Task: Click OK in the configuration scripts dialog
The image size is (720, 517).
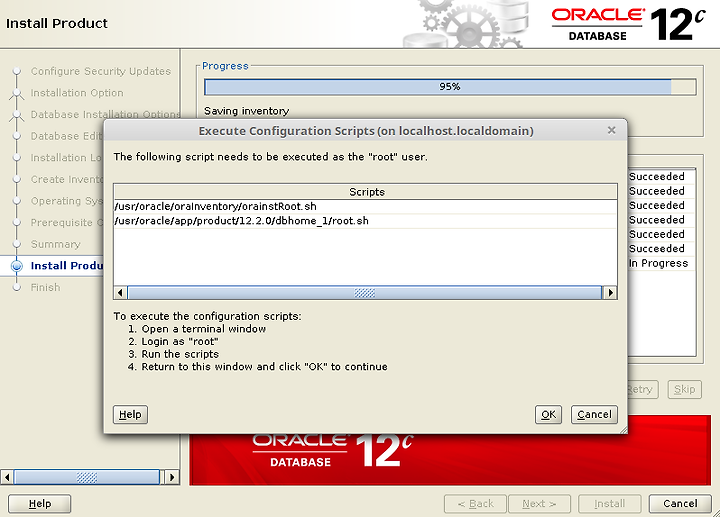Action: click(548, 415)
